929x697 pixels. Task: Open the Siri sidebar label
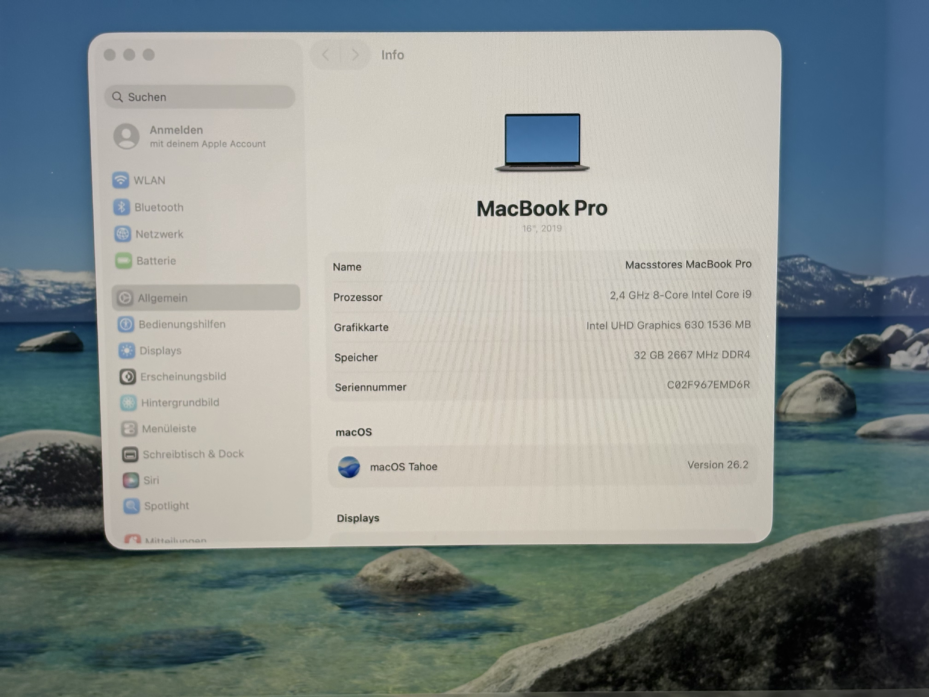click(151, 480)
